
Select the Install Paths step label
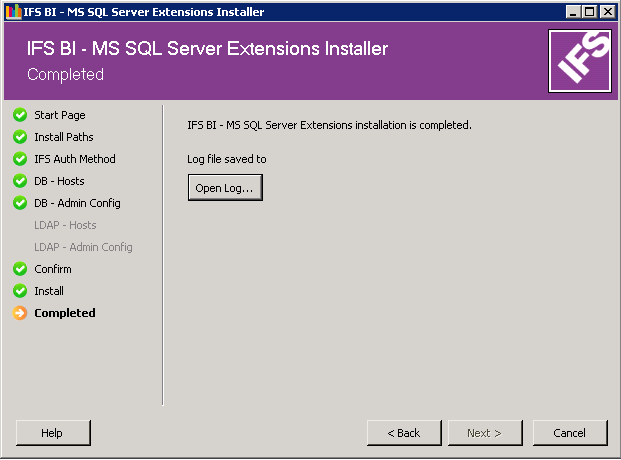click(63, 137)
